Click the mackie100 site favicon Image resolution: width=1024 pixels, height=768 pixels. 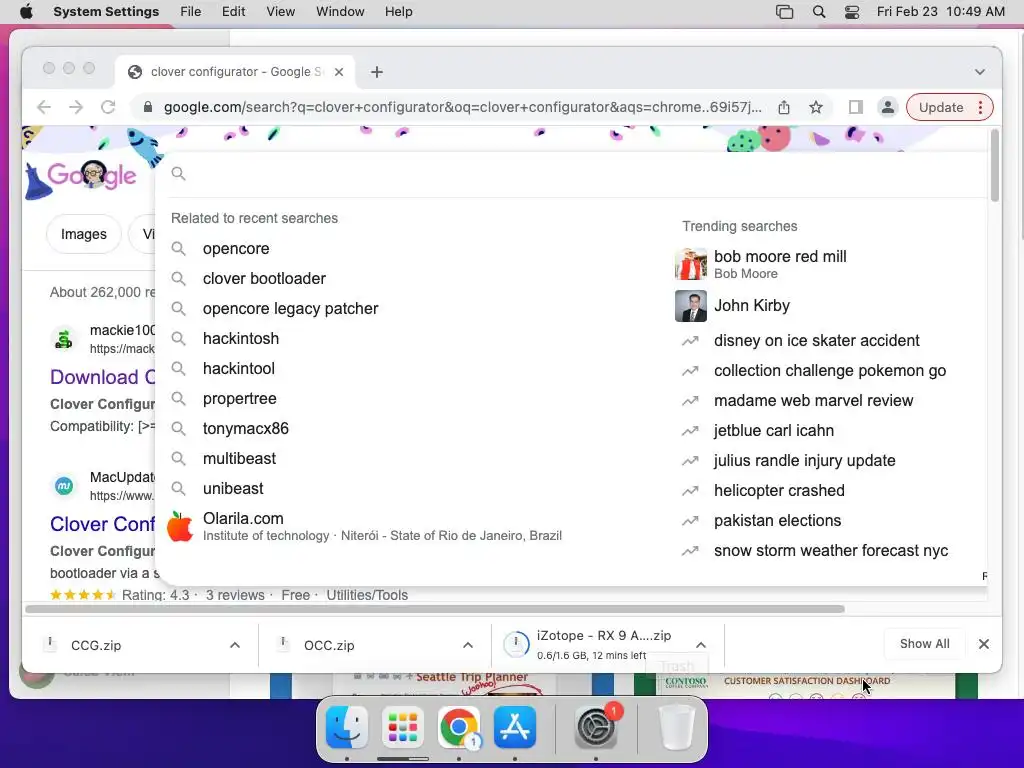(x=64, y=339)
